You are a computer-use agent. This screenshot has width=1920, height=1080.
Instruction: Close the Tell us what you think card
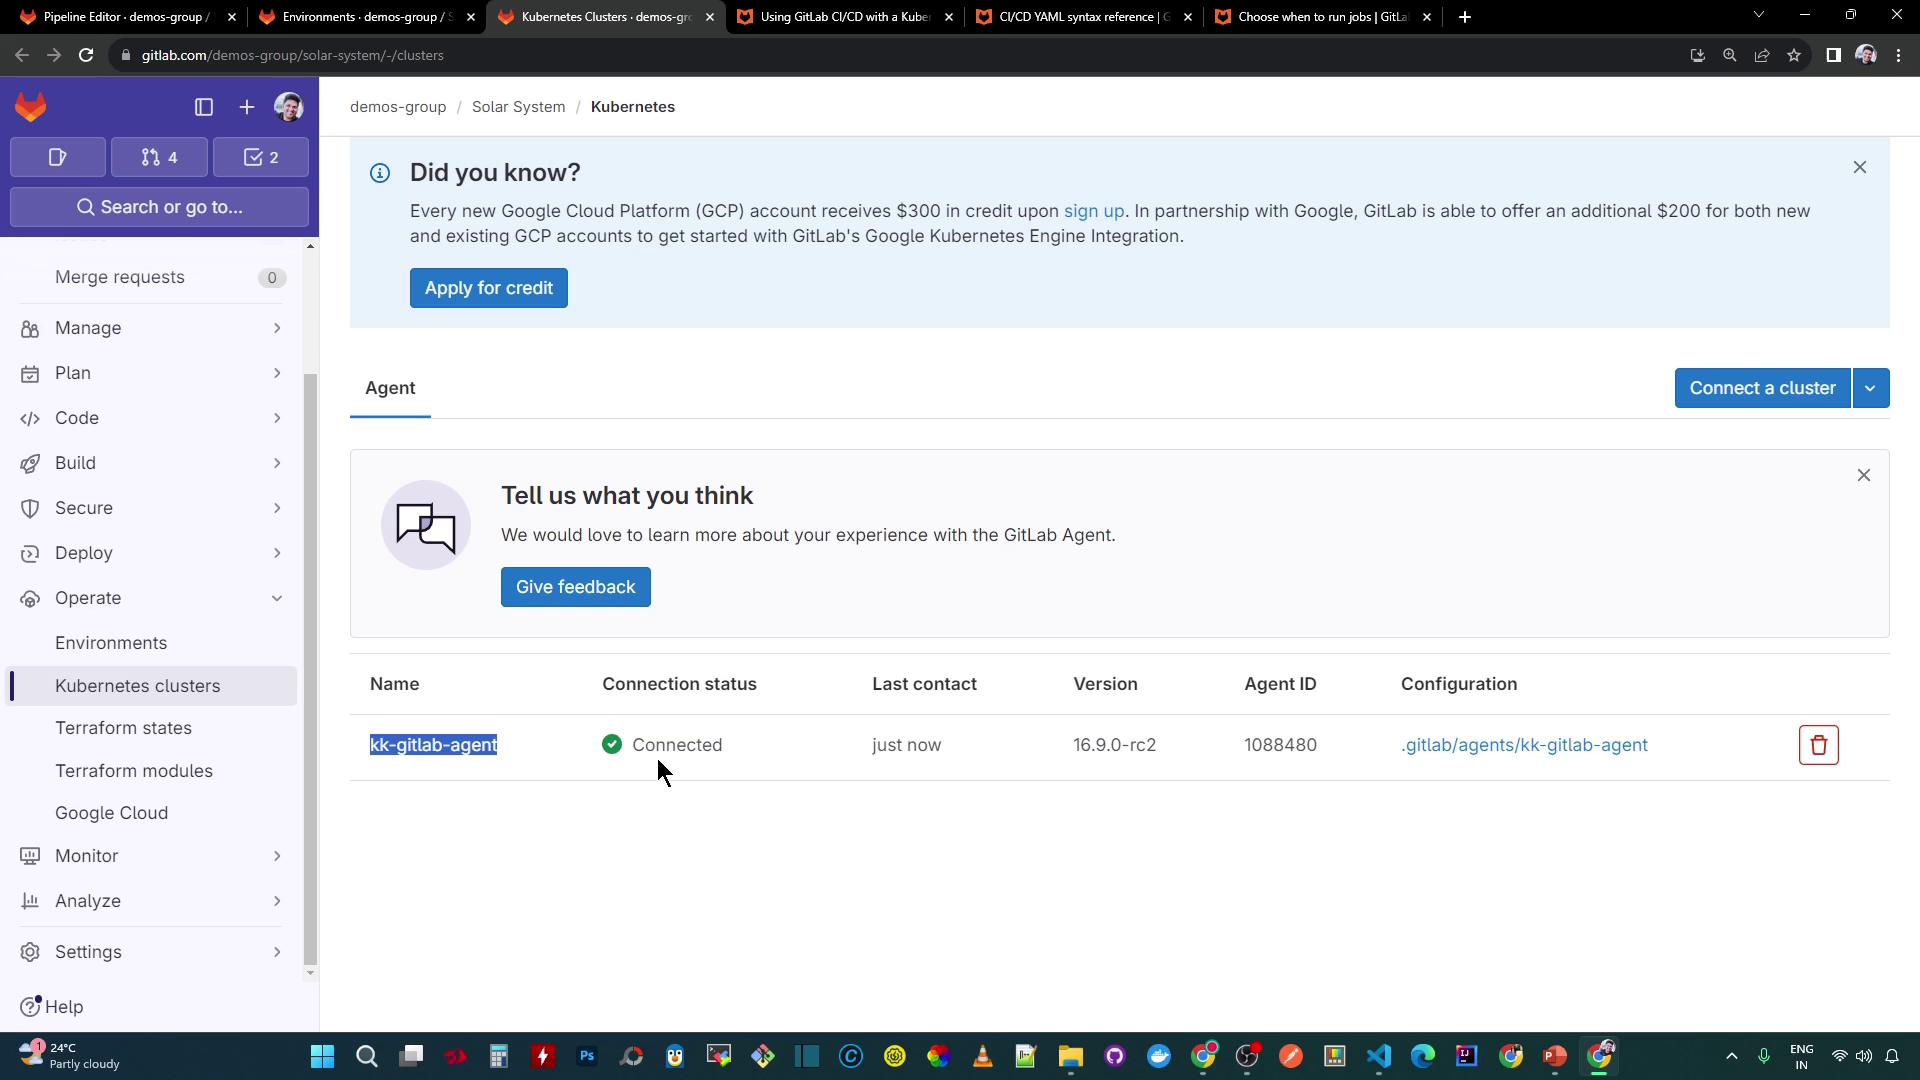pos(1863,475)
